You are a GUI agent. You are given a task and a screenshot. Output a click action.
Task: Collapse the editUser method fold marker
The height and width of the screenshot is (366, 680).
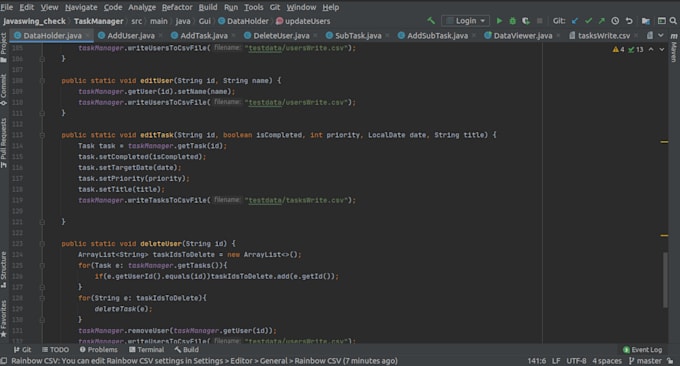coord(42,81)
